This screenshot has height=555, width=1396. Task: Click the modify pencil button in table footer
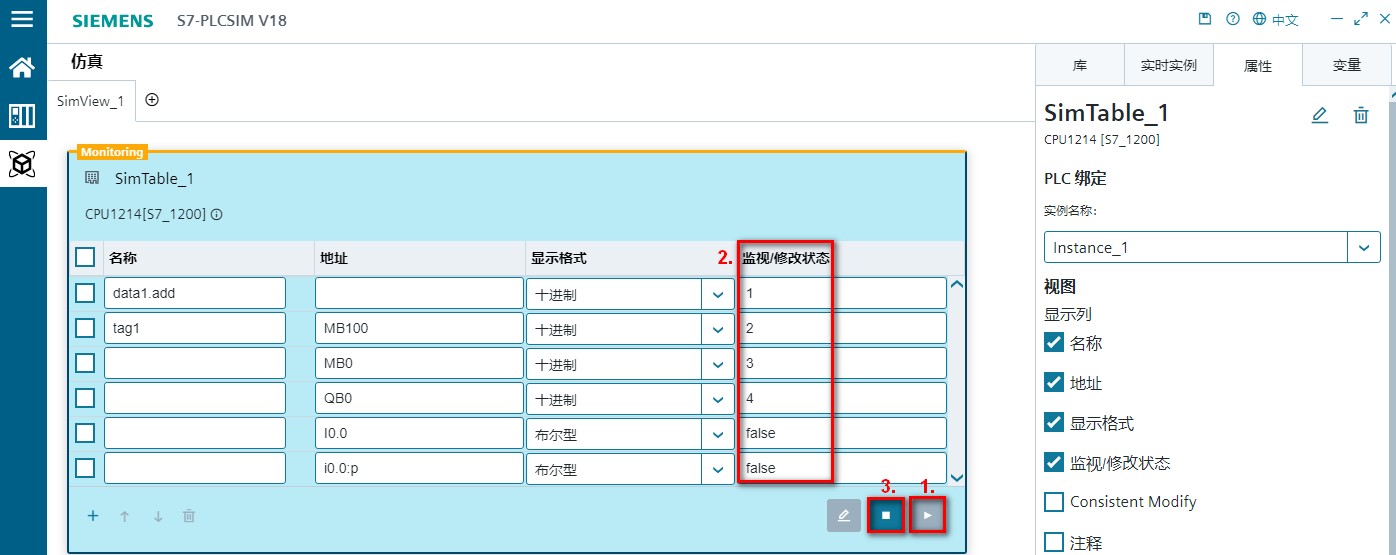pos(843,516)
